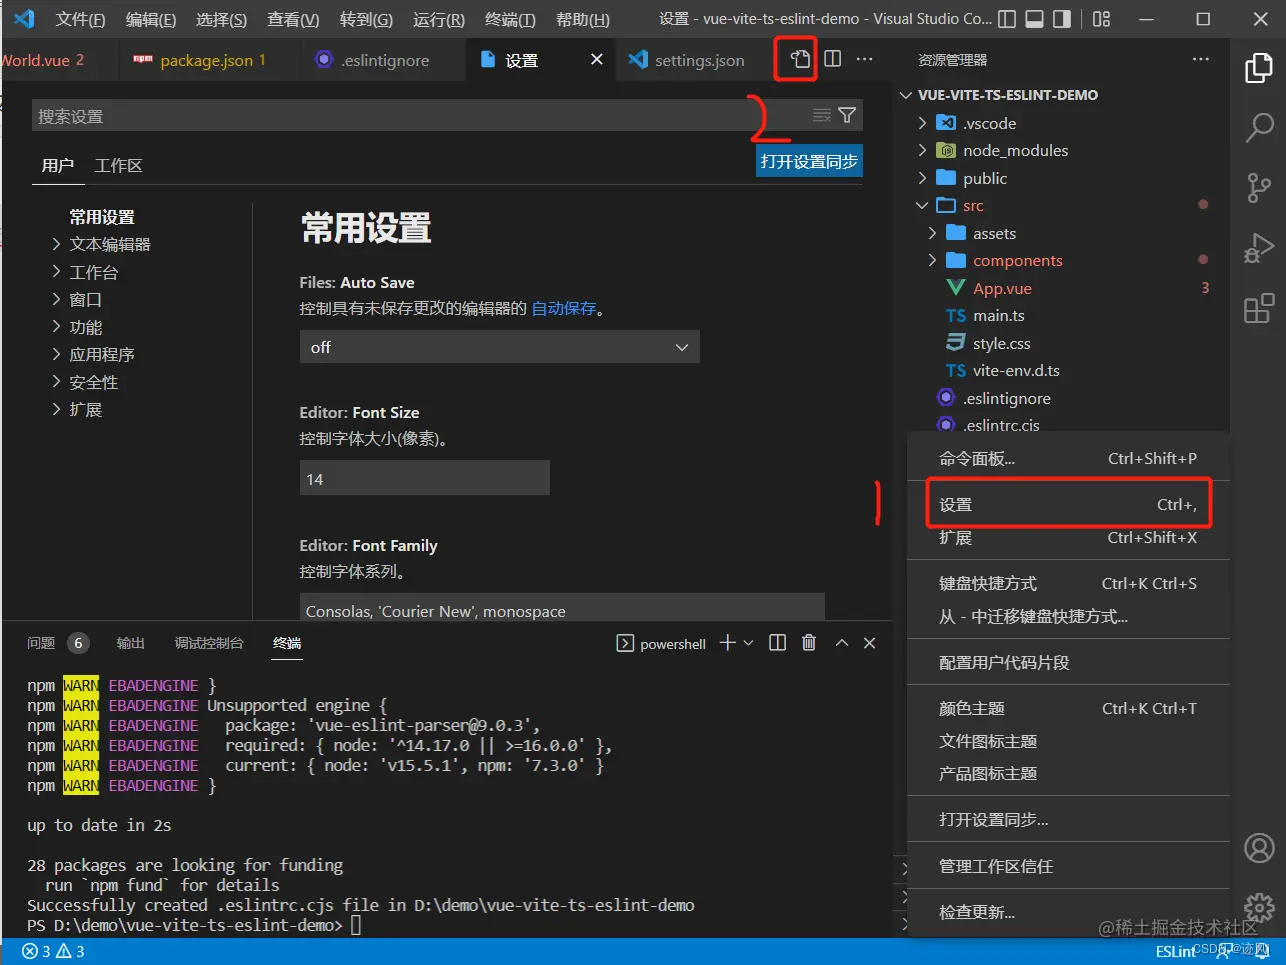Switch to 工作区 settings tab
Screen dimensions: 1286x965
click(118, 165)
